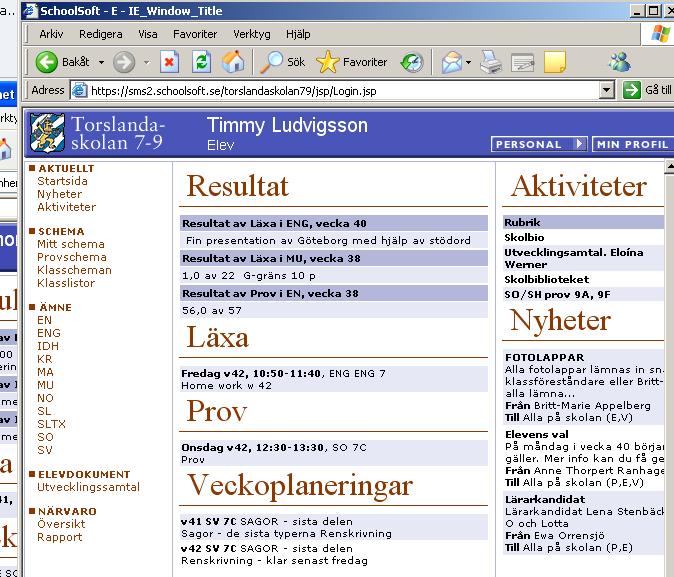Open Skolbiblioteket activity entry

pos(546,279)
